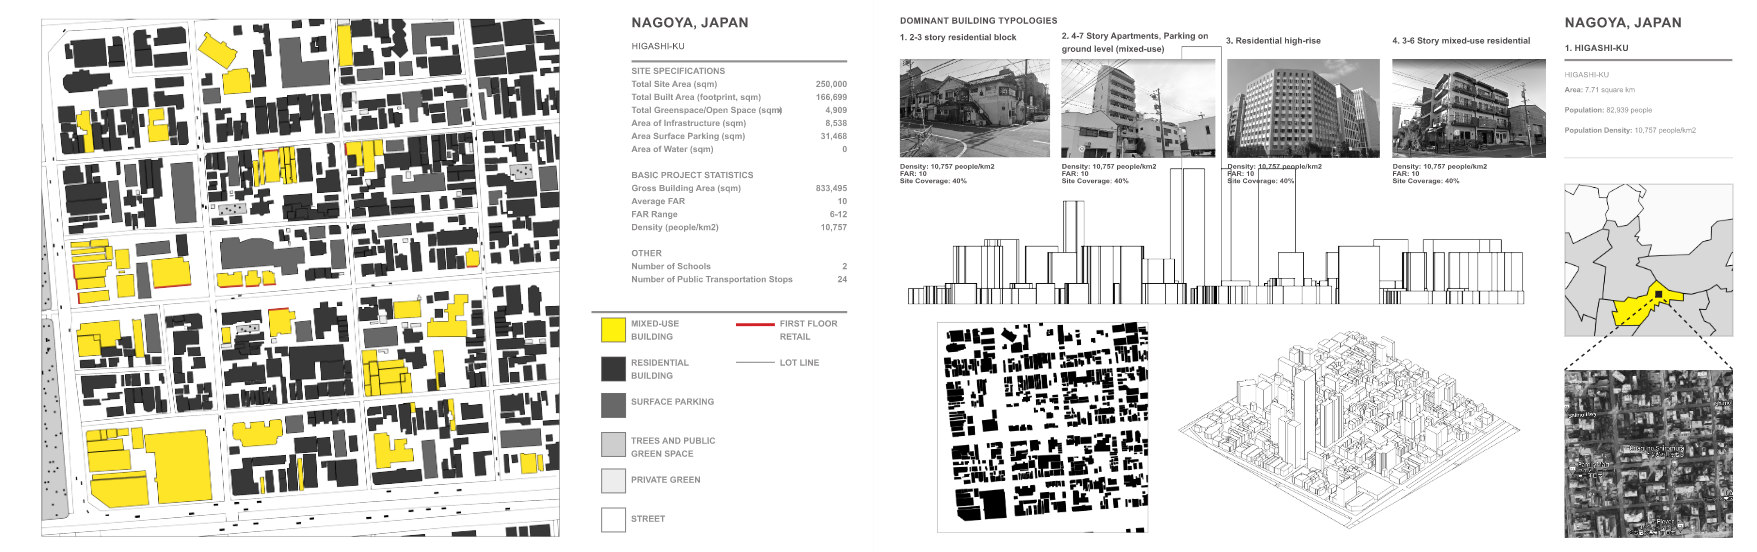Click the Total Built Area value 166,699

click(831, 97)
